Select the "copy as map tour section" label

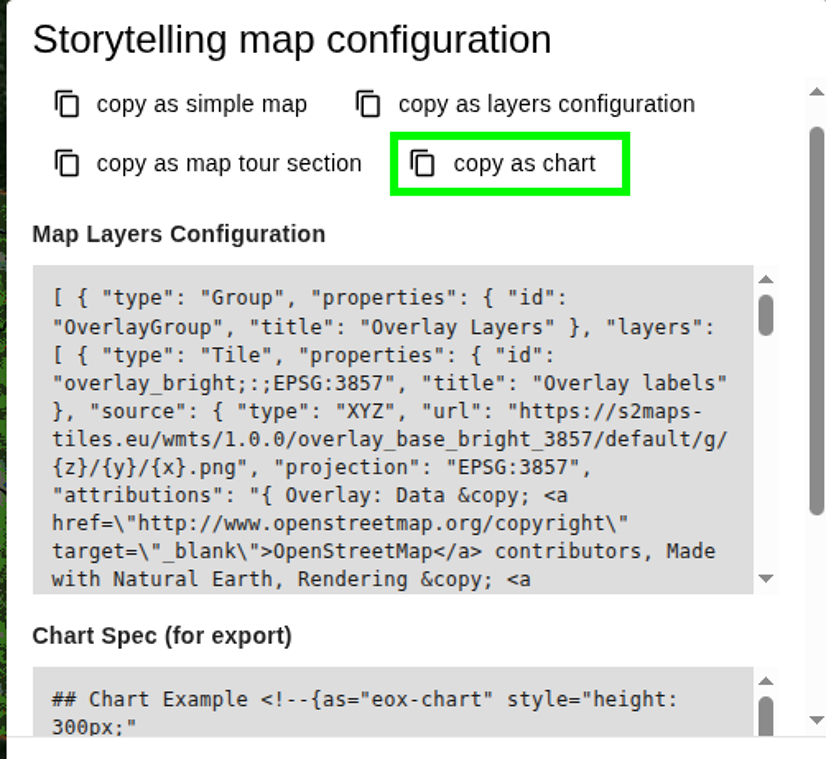point(229,163)
